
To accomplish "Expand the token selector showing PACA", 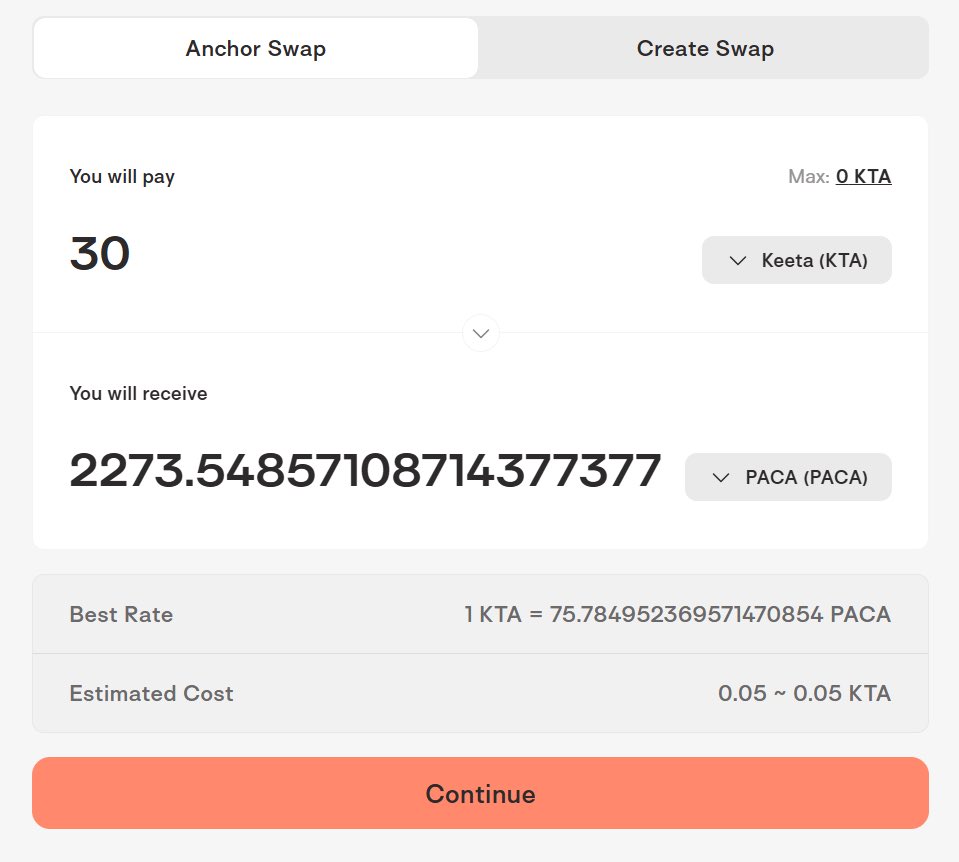I will click(788, 477).
